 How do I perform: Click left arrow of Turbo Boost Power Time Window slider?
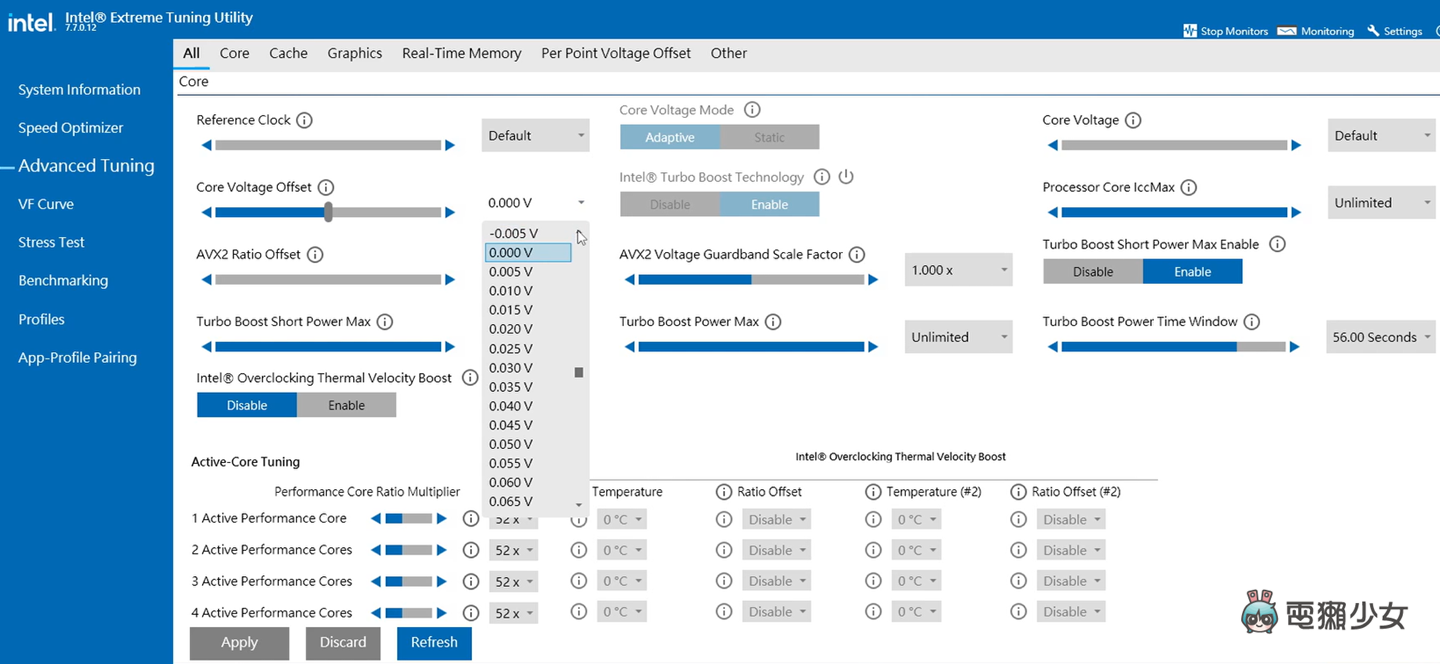pos(1053,347)
